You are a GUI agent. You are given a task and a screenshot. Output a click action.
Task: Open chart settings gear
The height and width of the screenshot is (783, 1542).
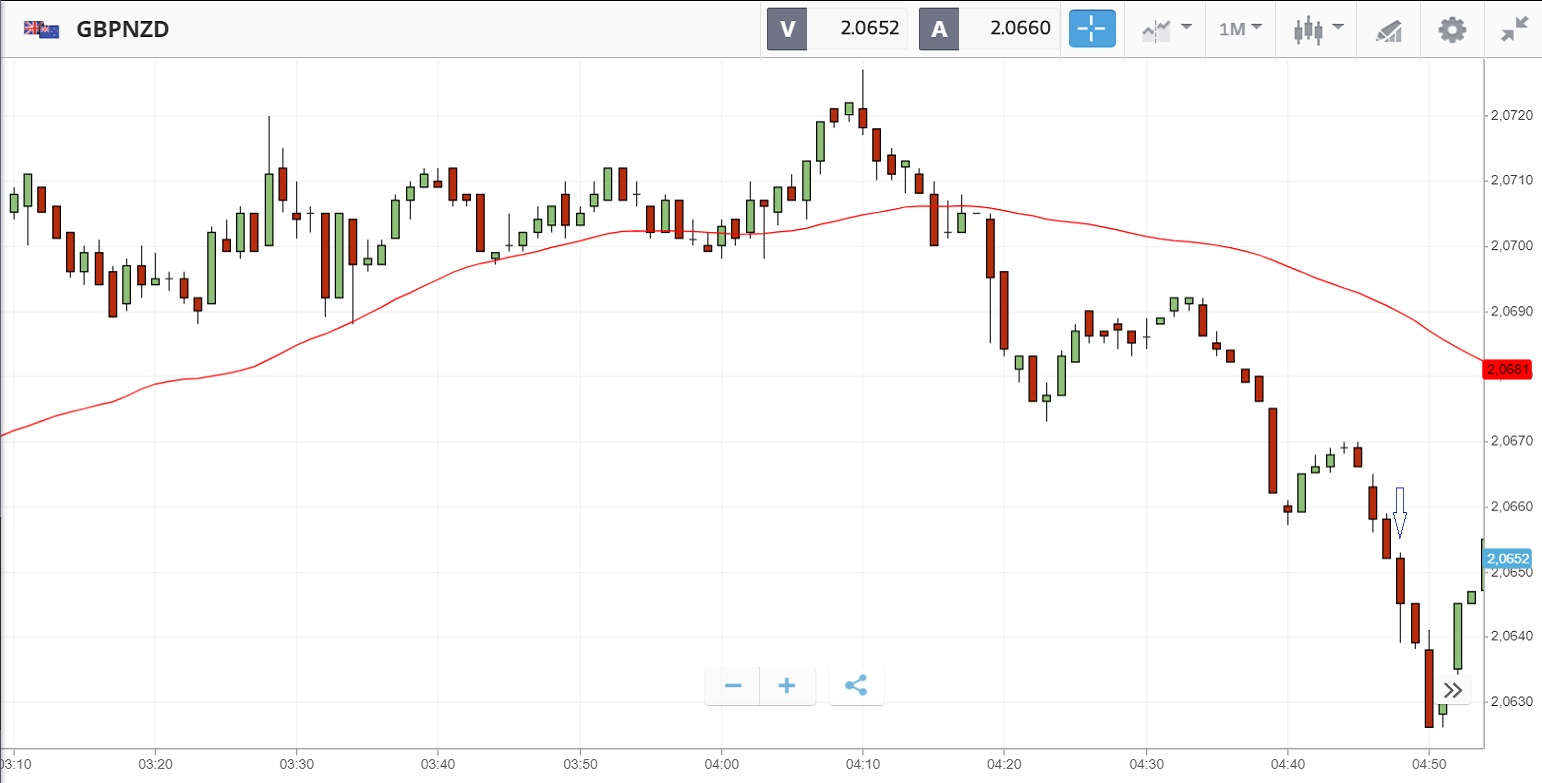pos(1452,29)
